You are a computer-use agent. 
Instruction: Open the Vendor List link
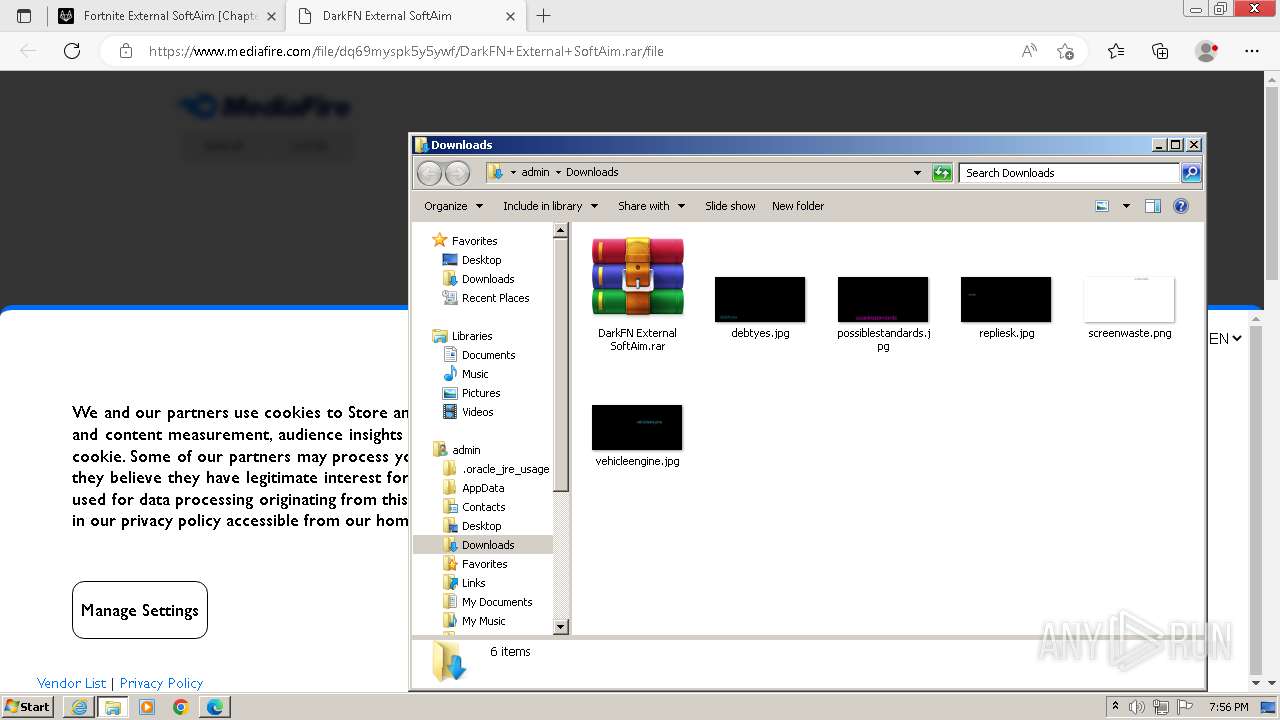coord(71,683)
